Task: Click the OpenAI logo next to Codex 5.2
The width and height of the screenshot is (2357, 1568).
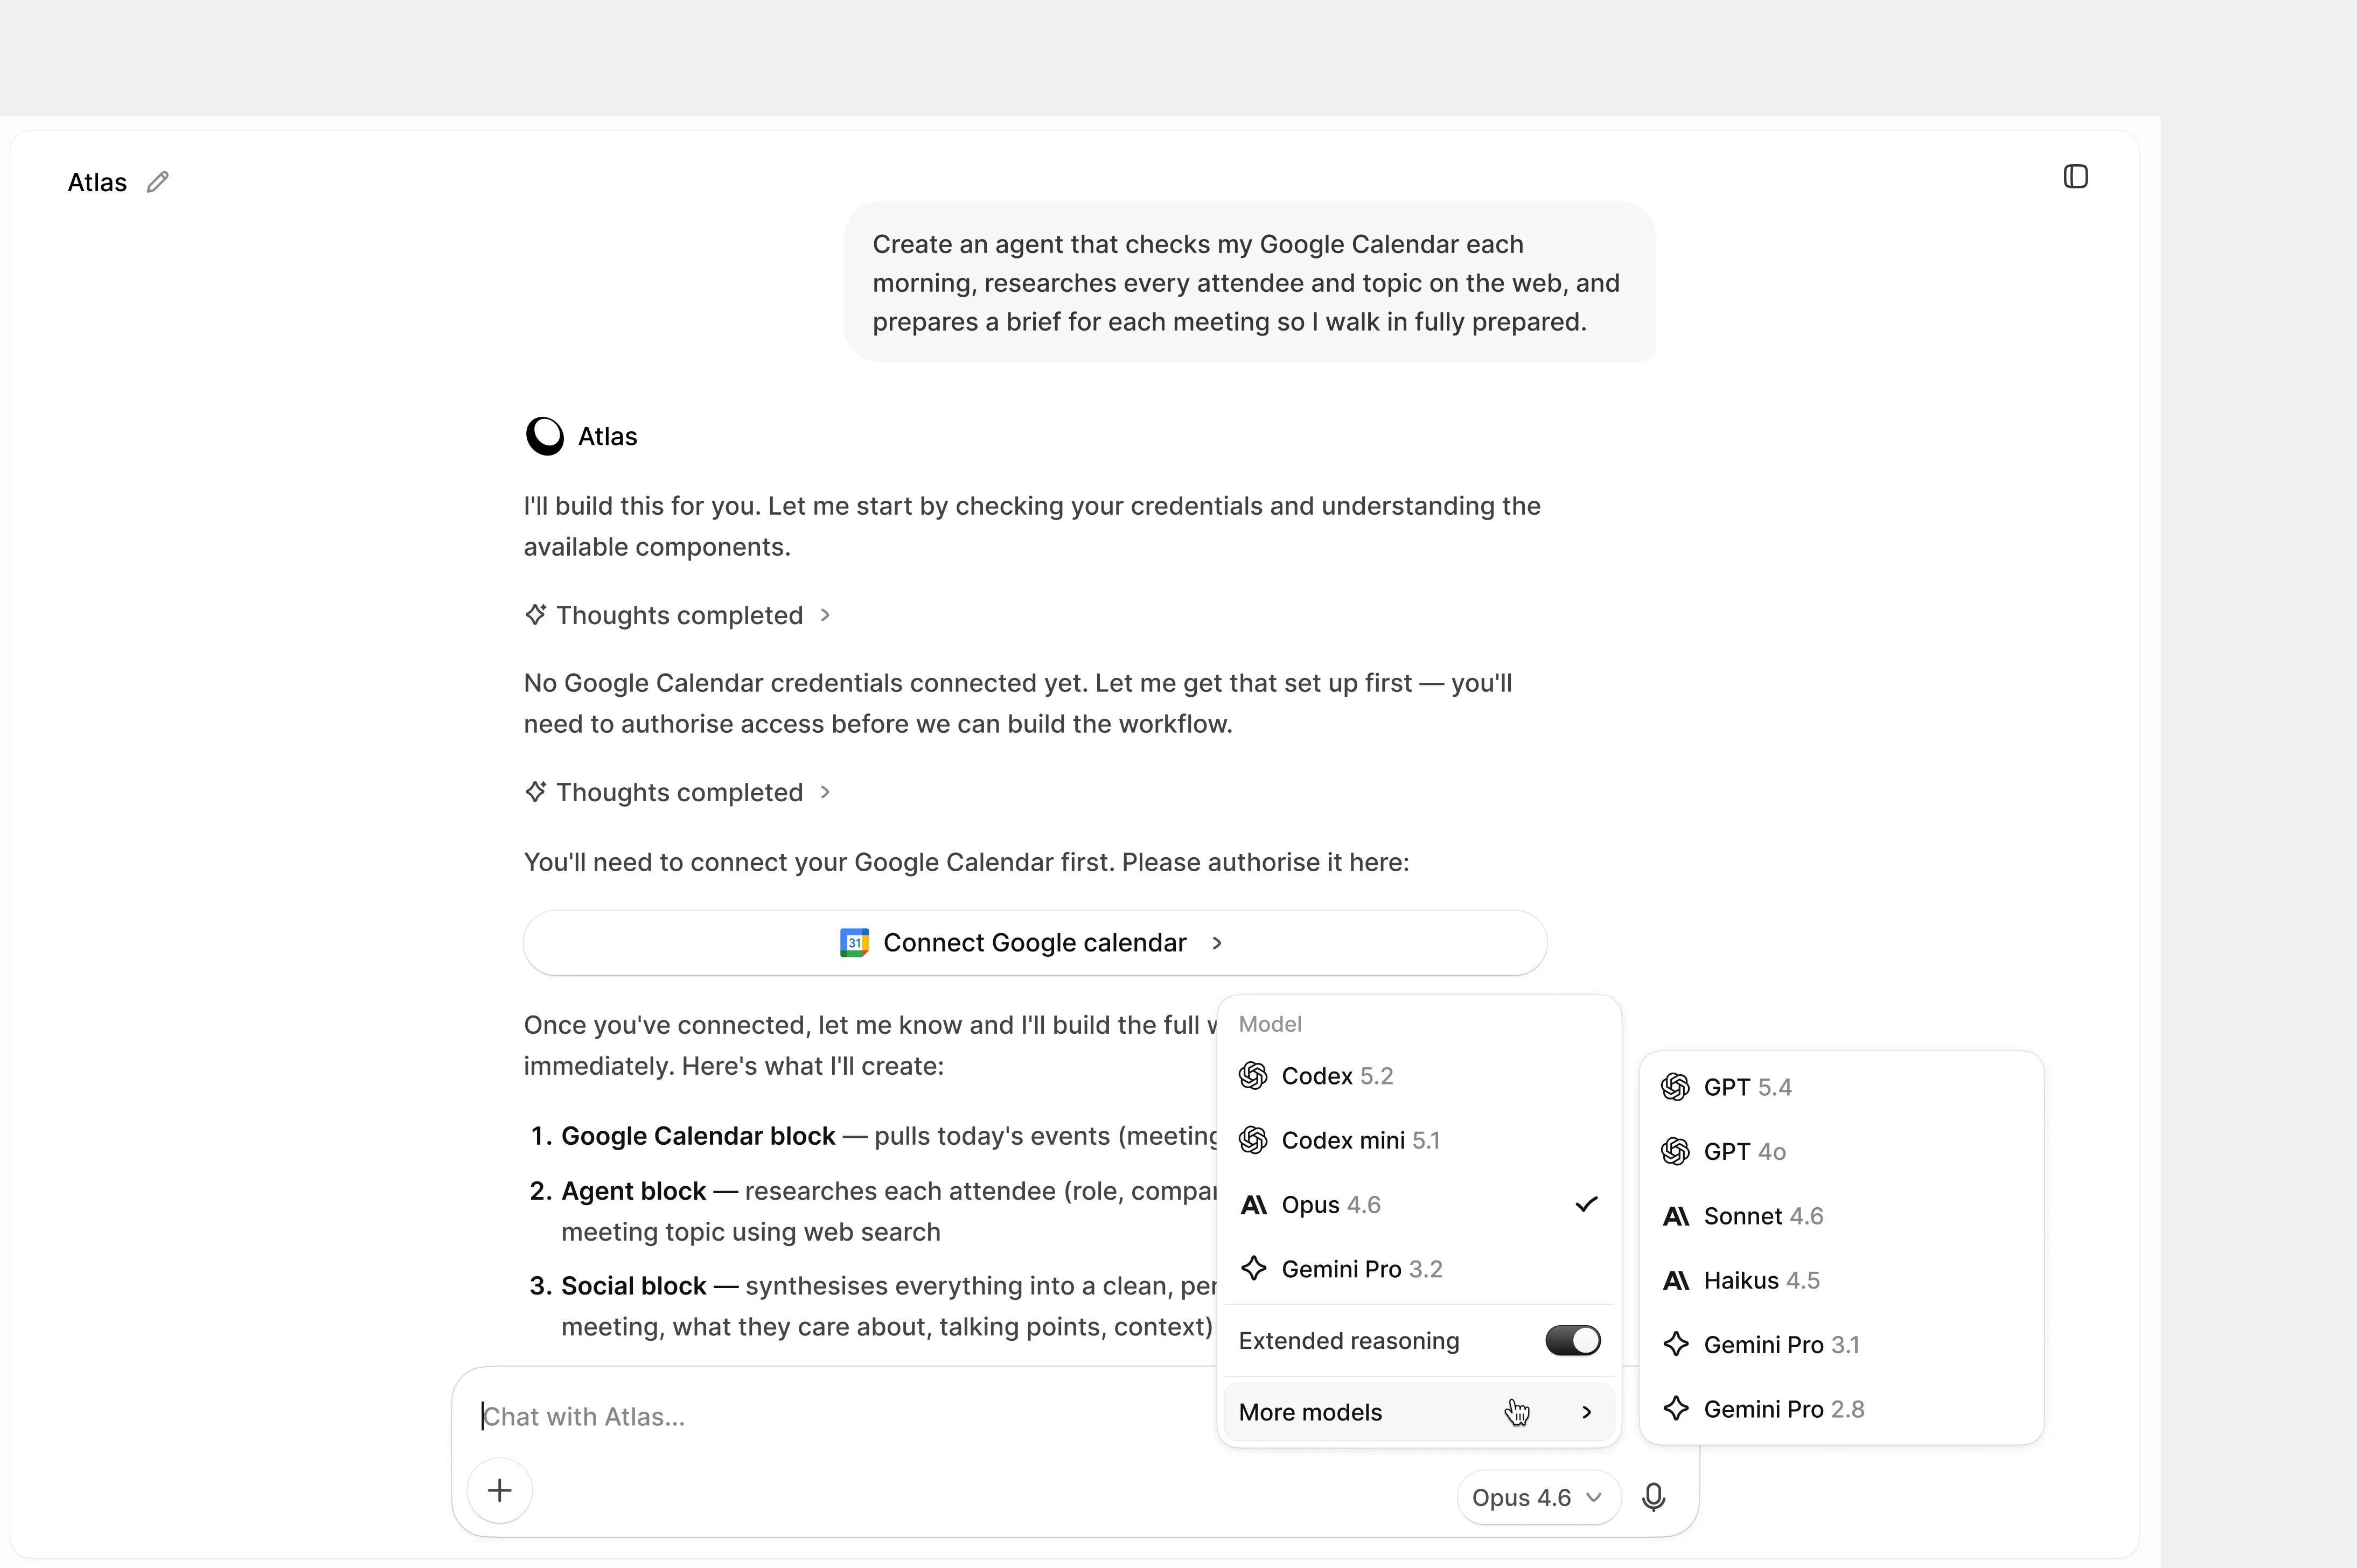Action: [x=1253, y=1076]
